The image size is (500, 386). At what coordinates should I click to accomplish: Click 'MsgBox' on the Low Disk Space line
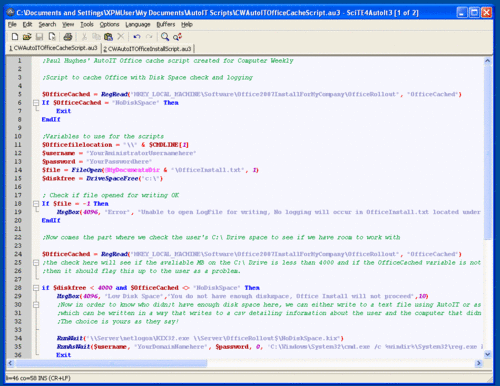pos(68,296)
